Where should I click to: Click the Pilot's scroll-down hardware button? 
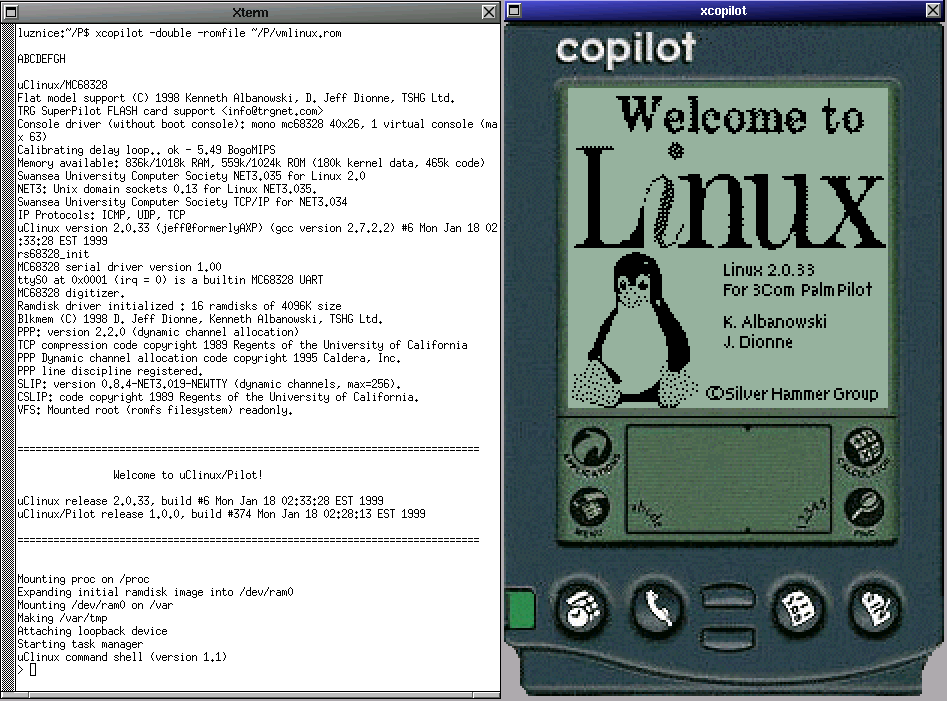(728, 641)
